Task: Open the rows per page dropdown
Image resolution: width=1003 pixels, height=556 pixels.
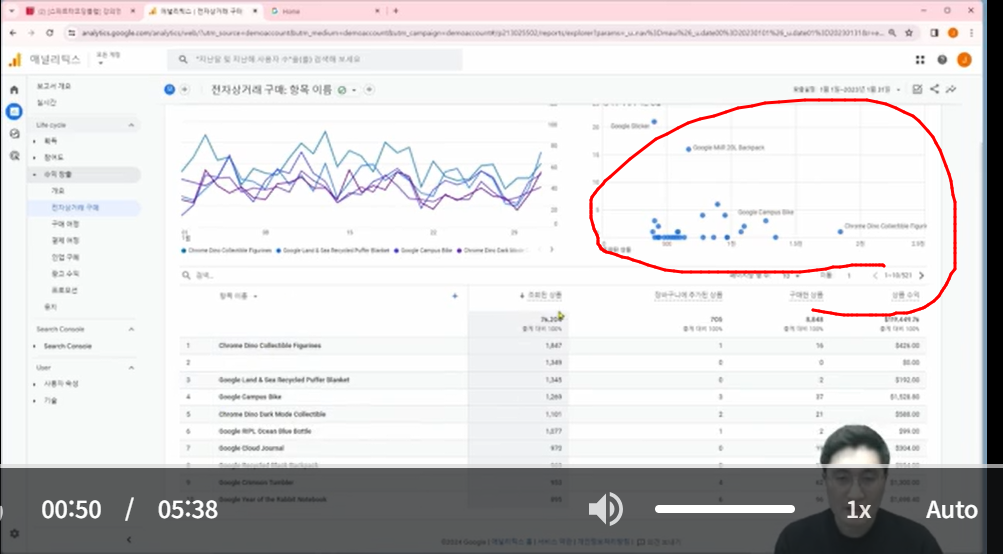Action: pyautogui.click(x=791, y=276)
